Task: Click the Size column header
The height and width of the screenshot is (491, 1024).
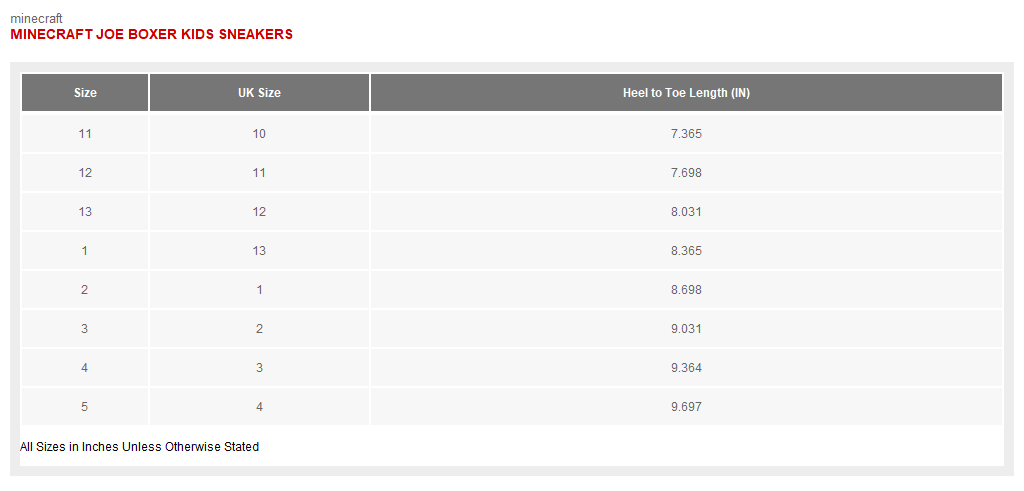Action: 85,93
